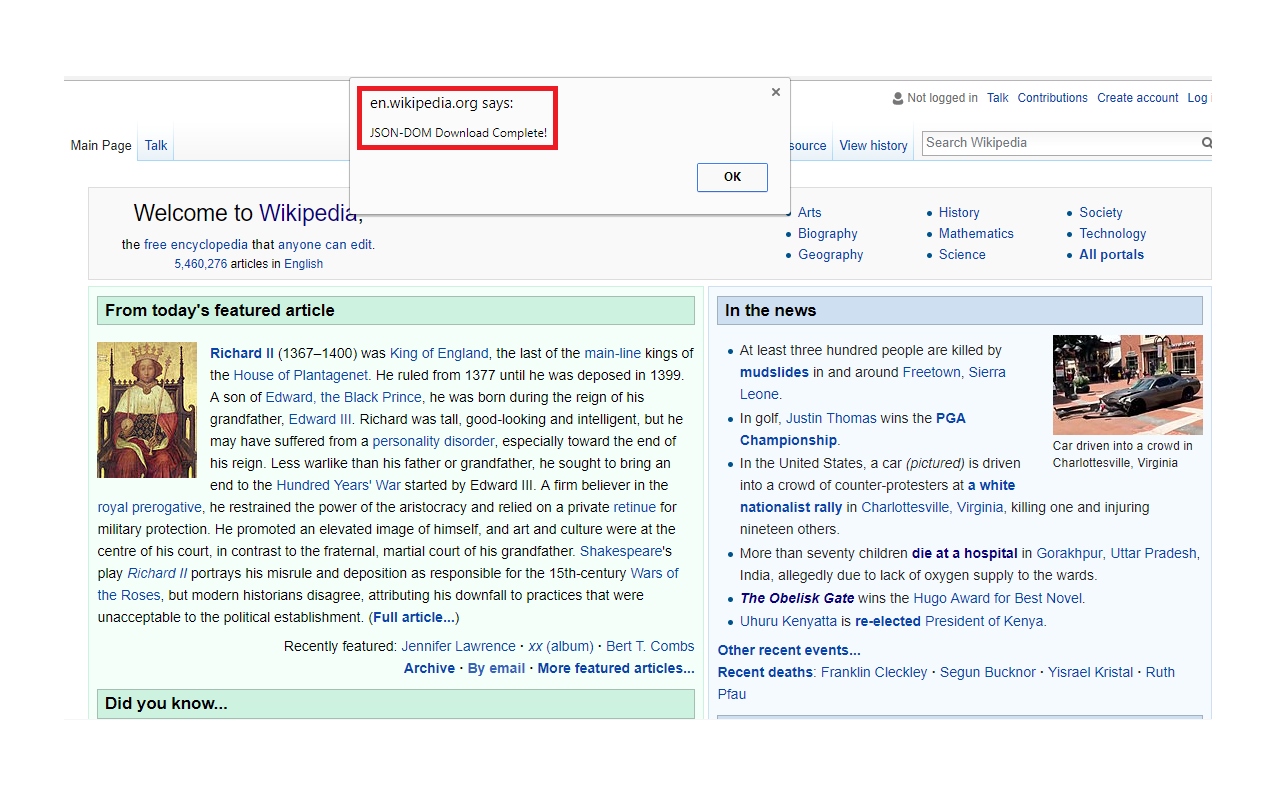The width and height of the screenshot is (1280, 800).
Task: Click By email link
Action: click(x=496, y=668)
